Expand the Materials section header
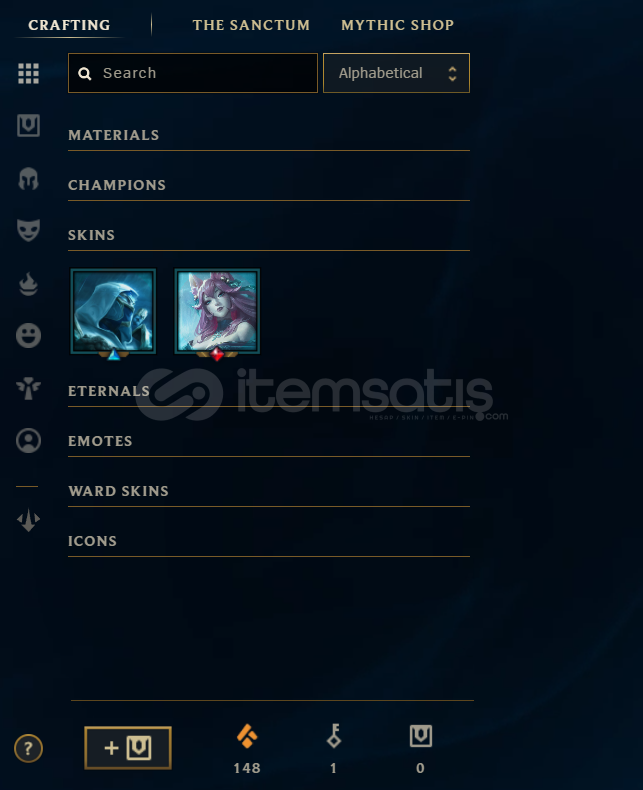The image size is (643, 790). [269, 136]
